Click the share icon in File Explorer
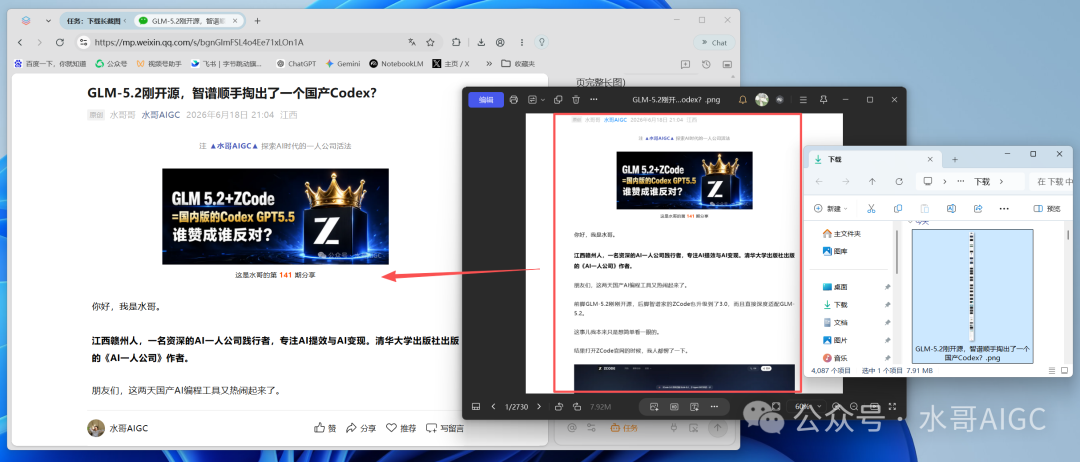Image resolution: width=1080 pixels, height=462 pixels. click(978, 209)
